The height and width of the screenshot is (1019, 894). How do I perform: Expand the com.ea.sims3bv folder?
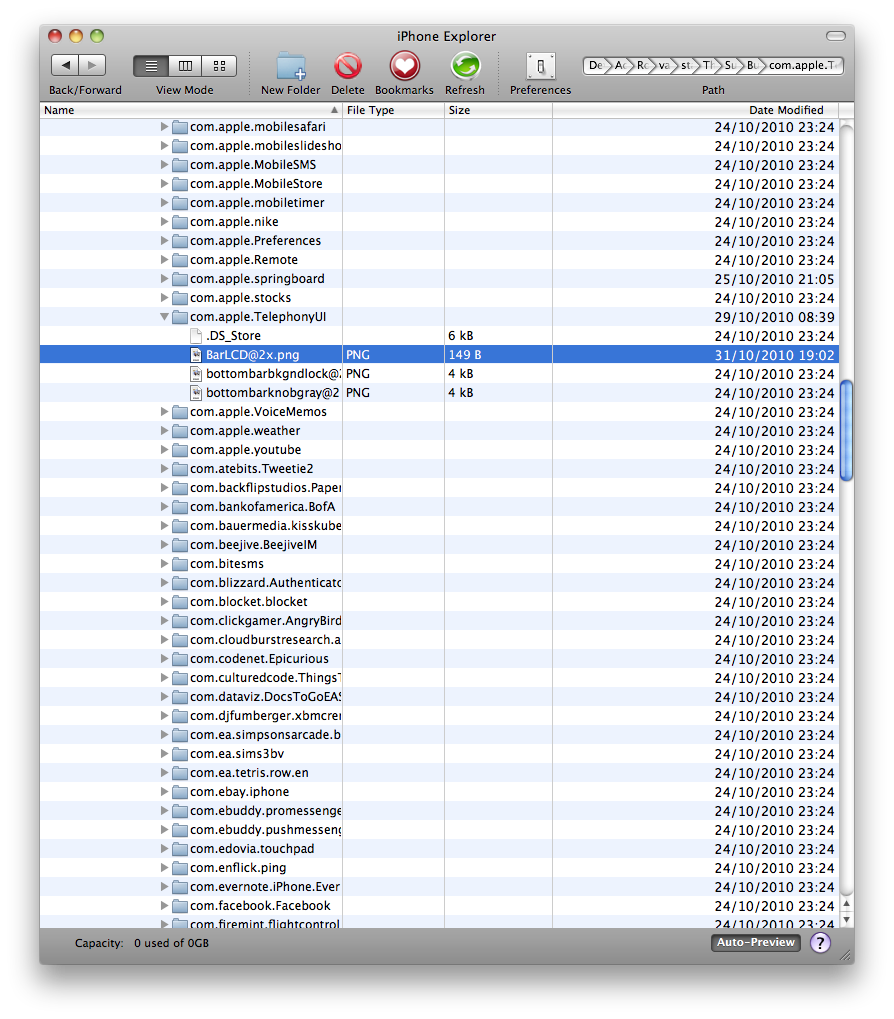tap(164, 753)
